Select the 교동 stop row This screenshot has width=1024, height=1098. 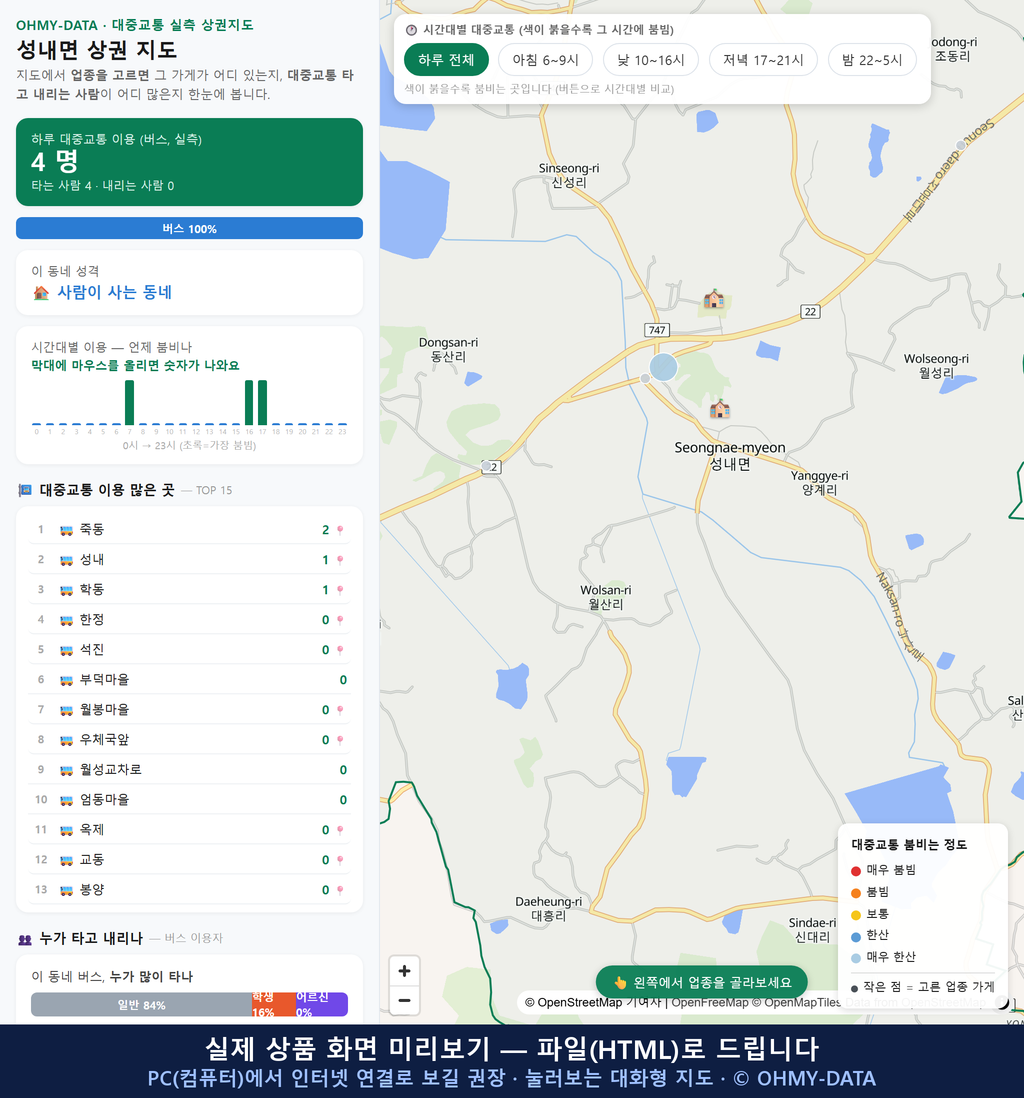coord(189,860)
